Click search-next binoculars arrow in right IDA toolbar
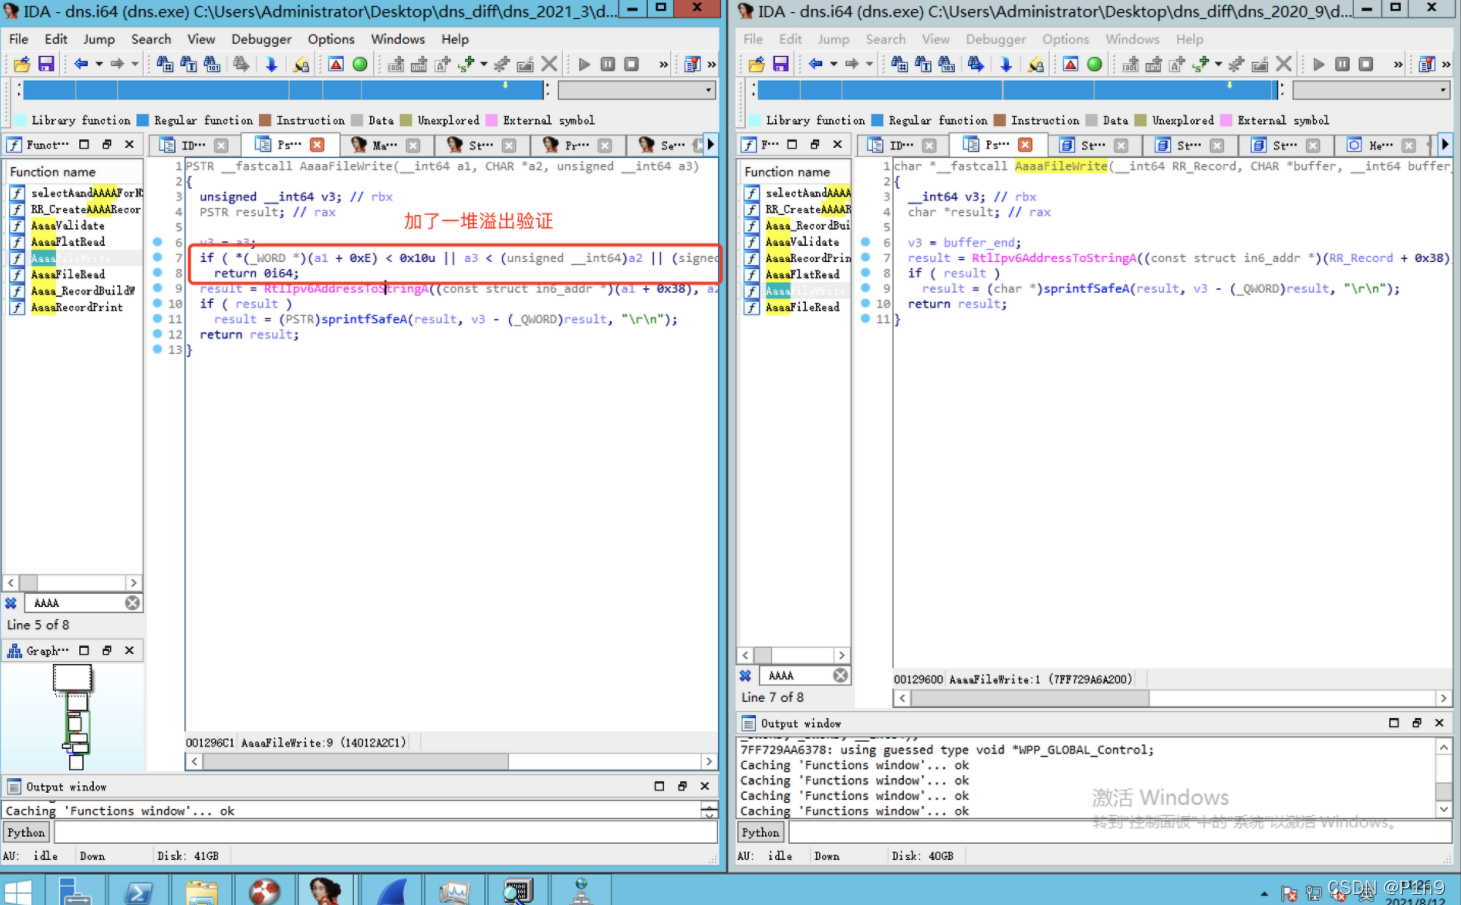The height and width of the screenshot is (905, 1461). (x=976, y=64)
